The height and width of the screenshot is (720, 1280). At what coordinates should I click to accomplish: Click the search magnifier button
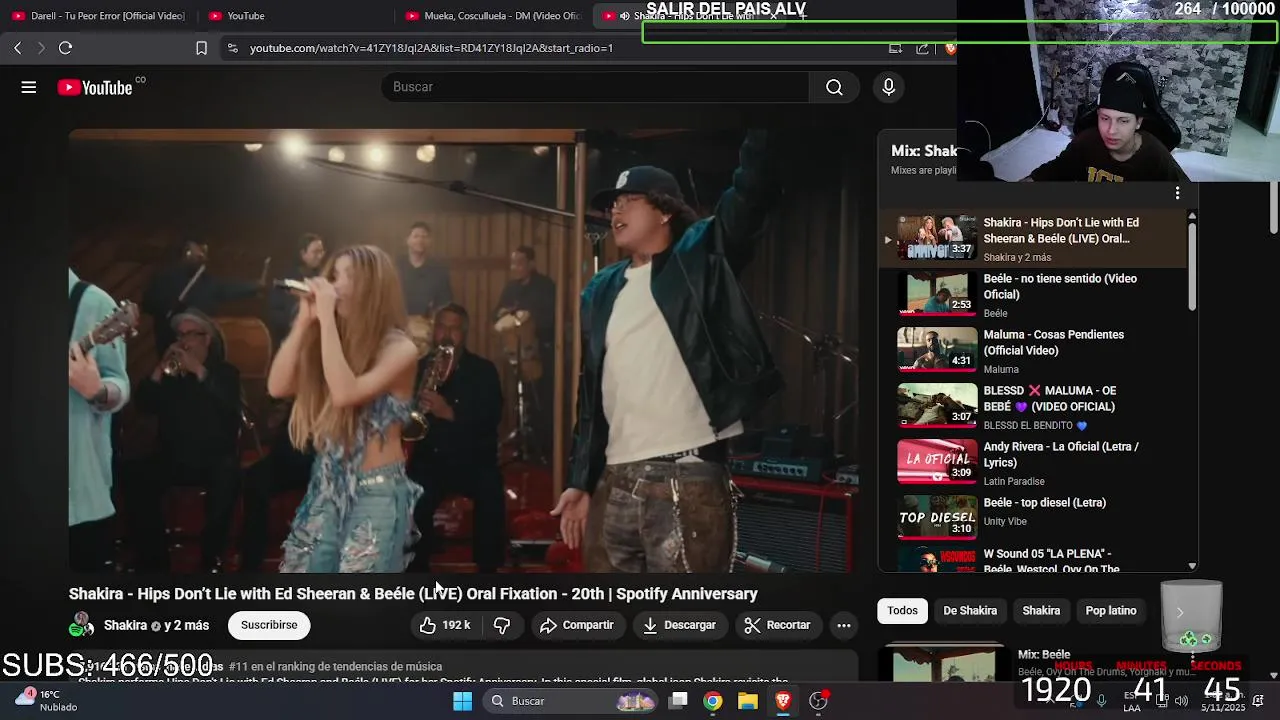coord(834,87)
